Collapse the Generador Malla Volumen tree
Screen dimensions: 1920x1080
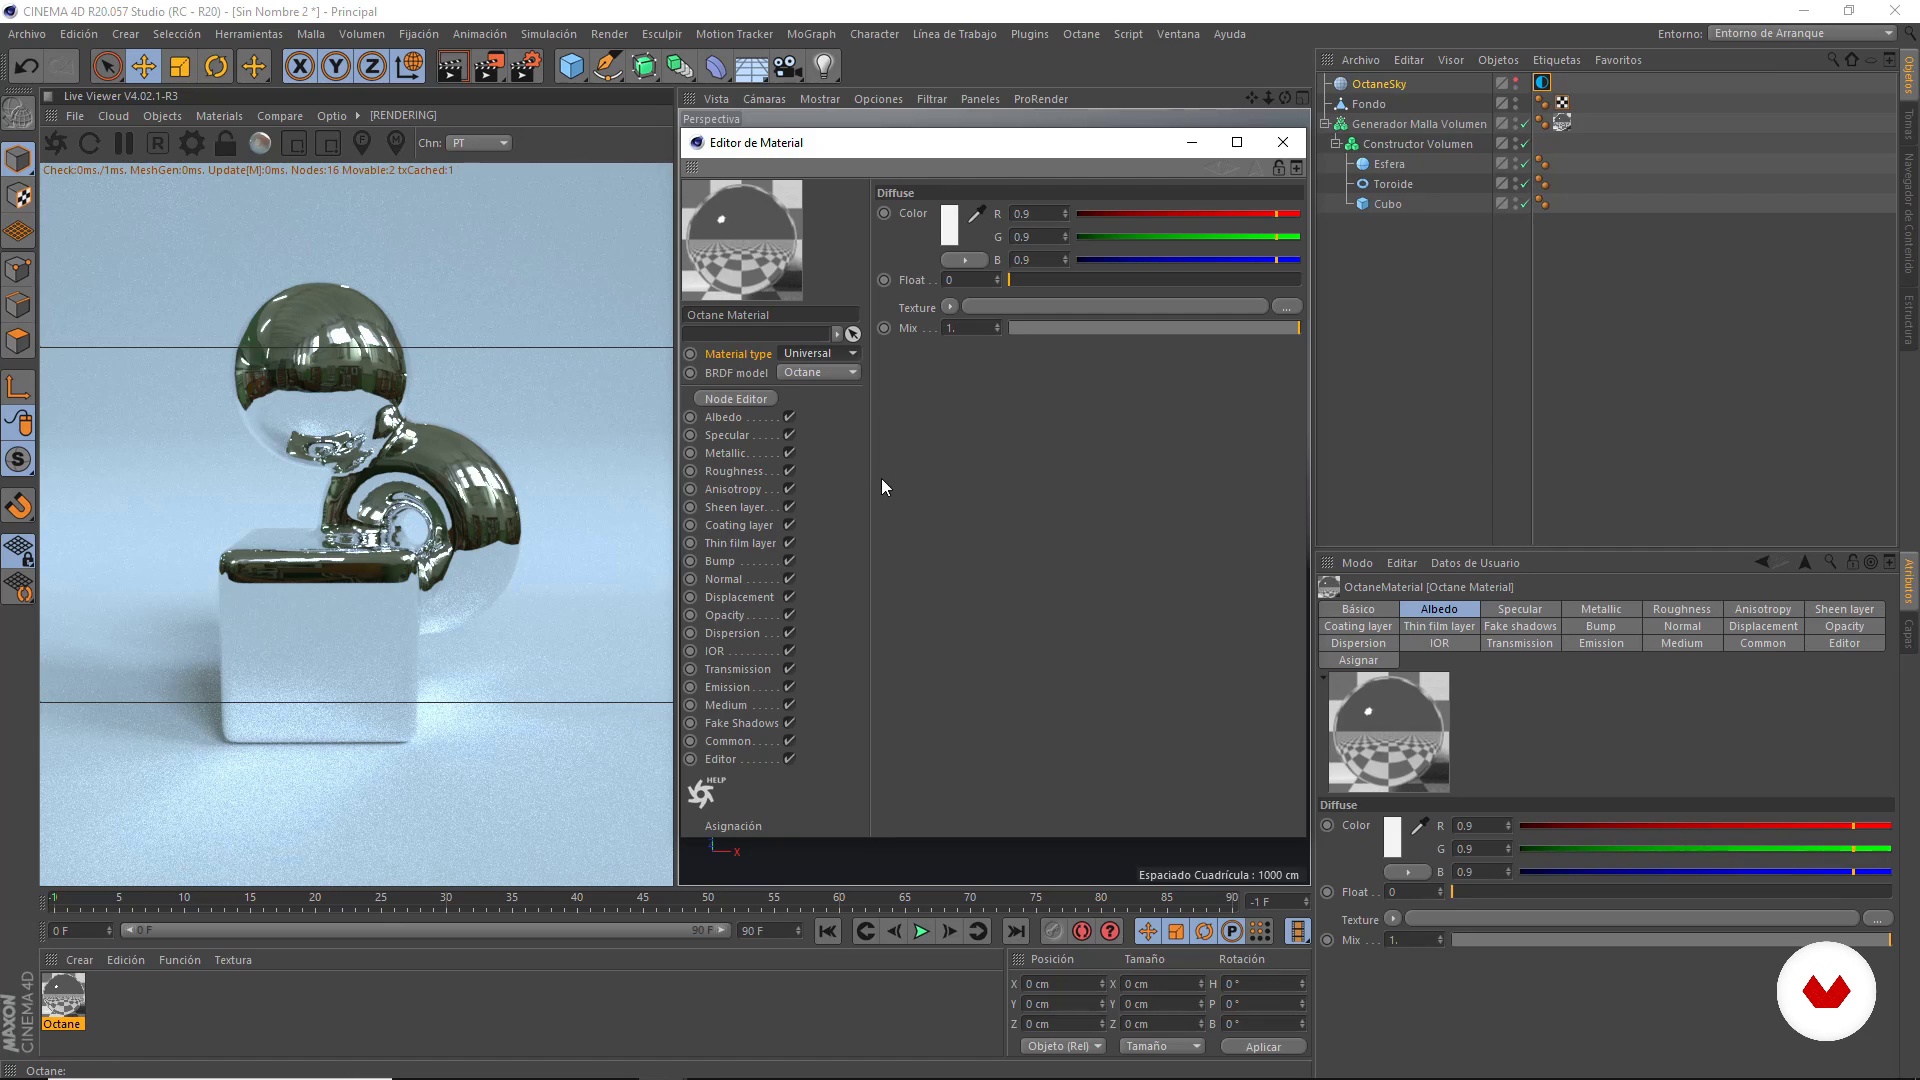pyautogui.click(x=1326, y=124)
